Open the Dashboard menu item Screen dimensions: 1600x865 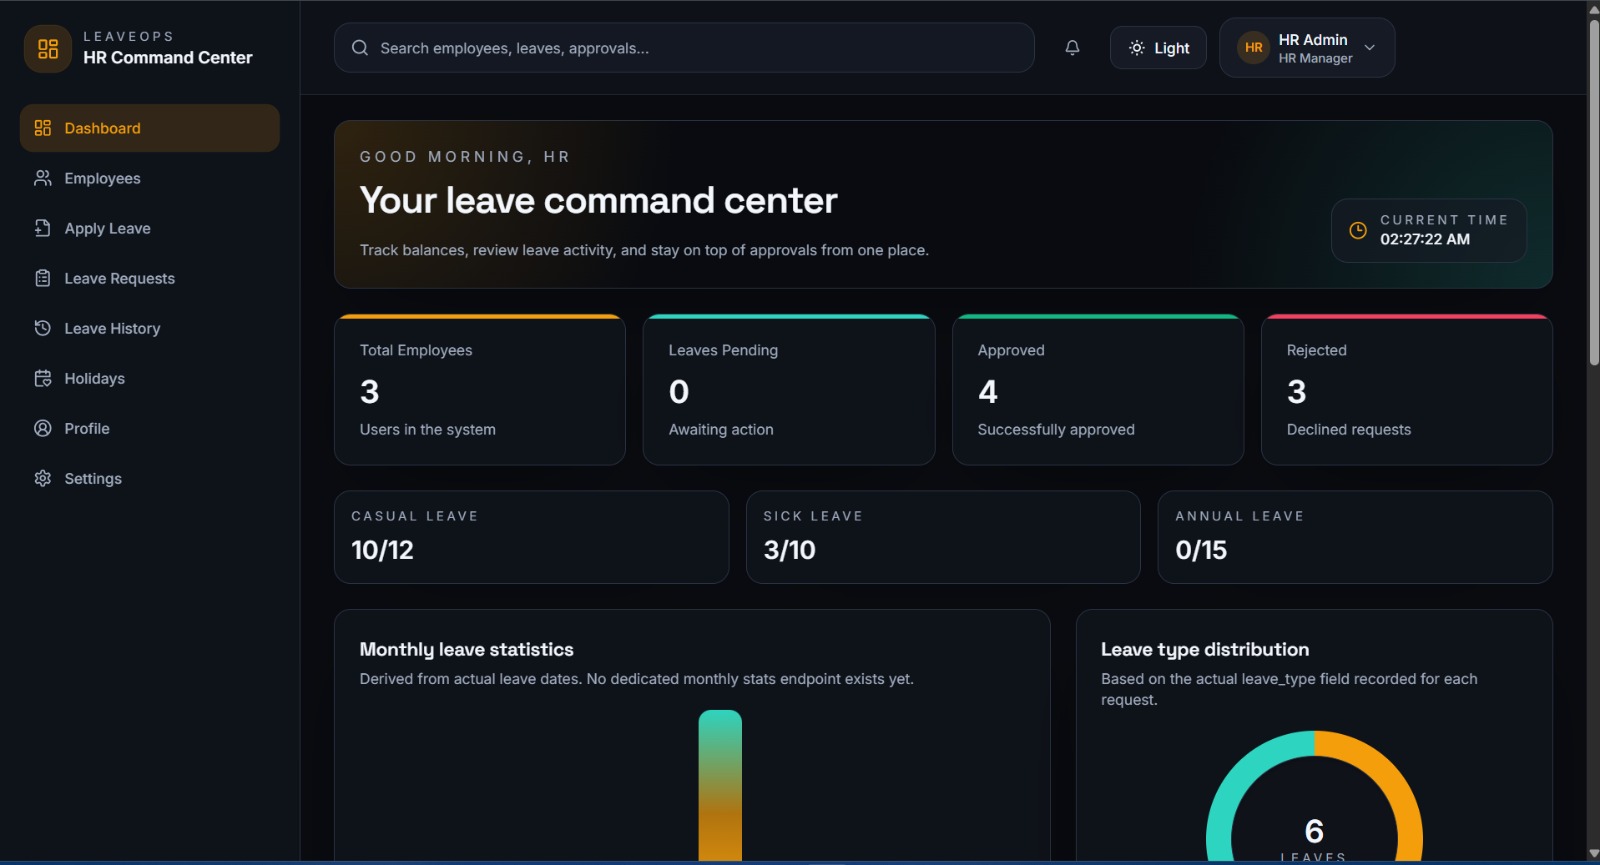click(149, 128)
